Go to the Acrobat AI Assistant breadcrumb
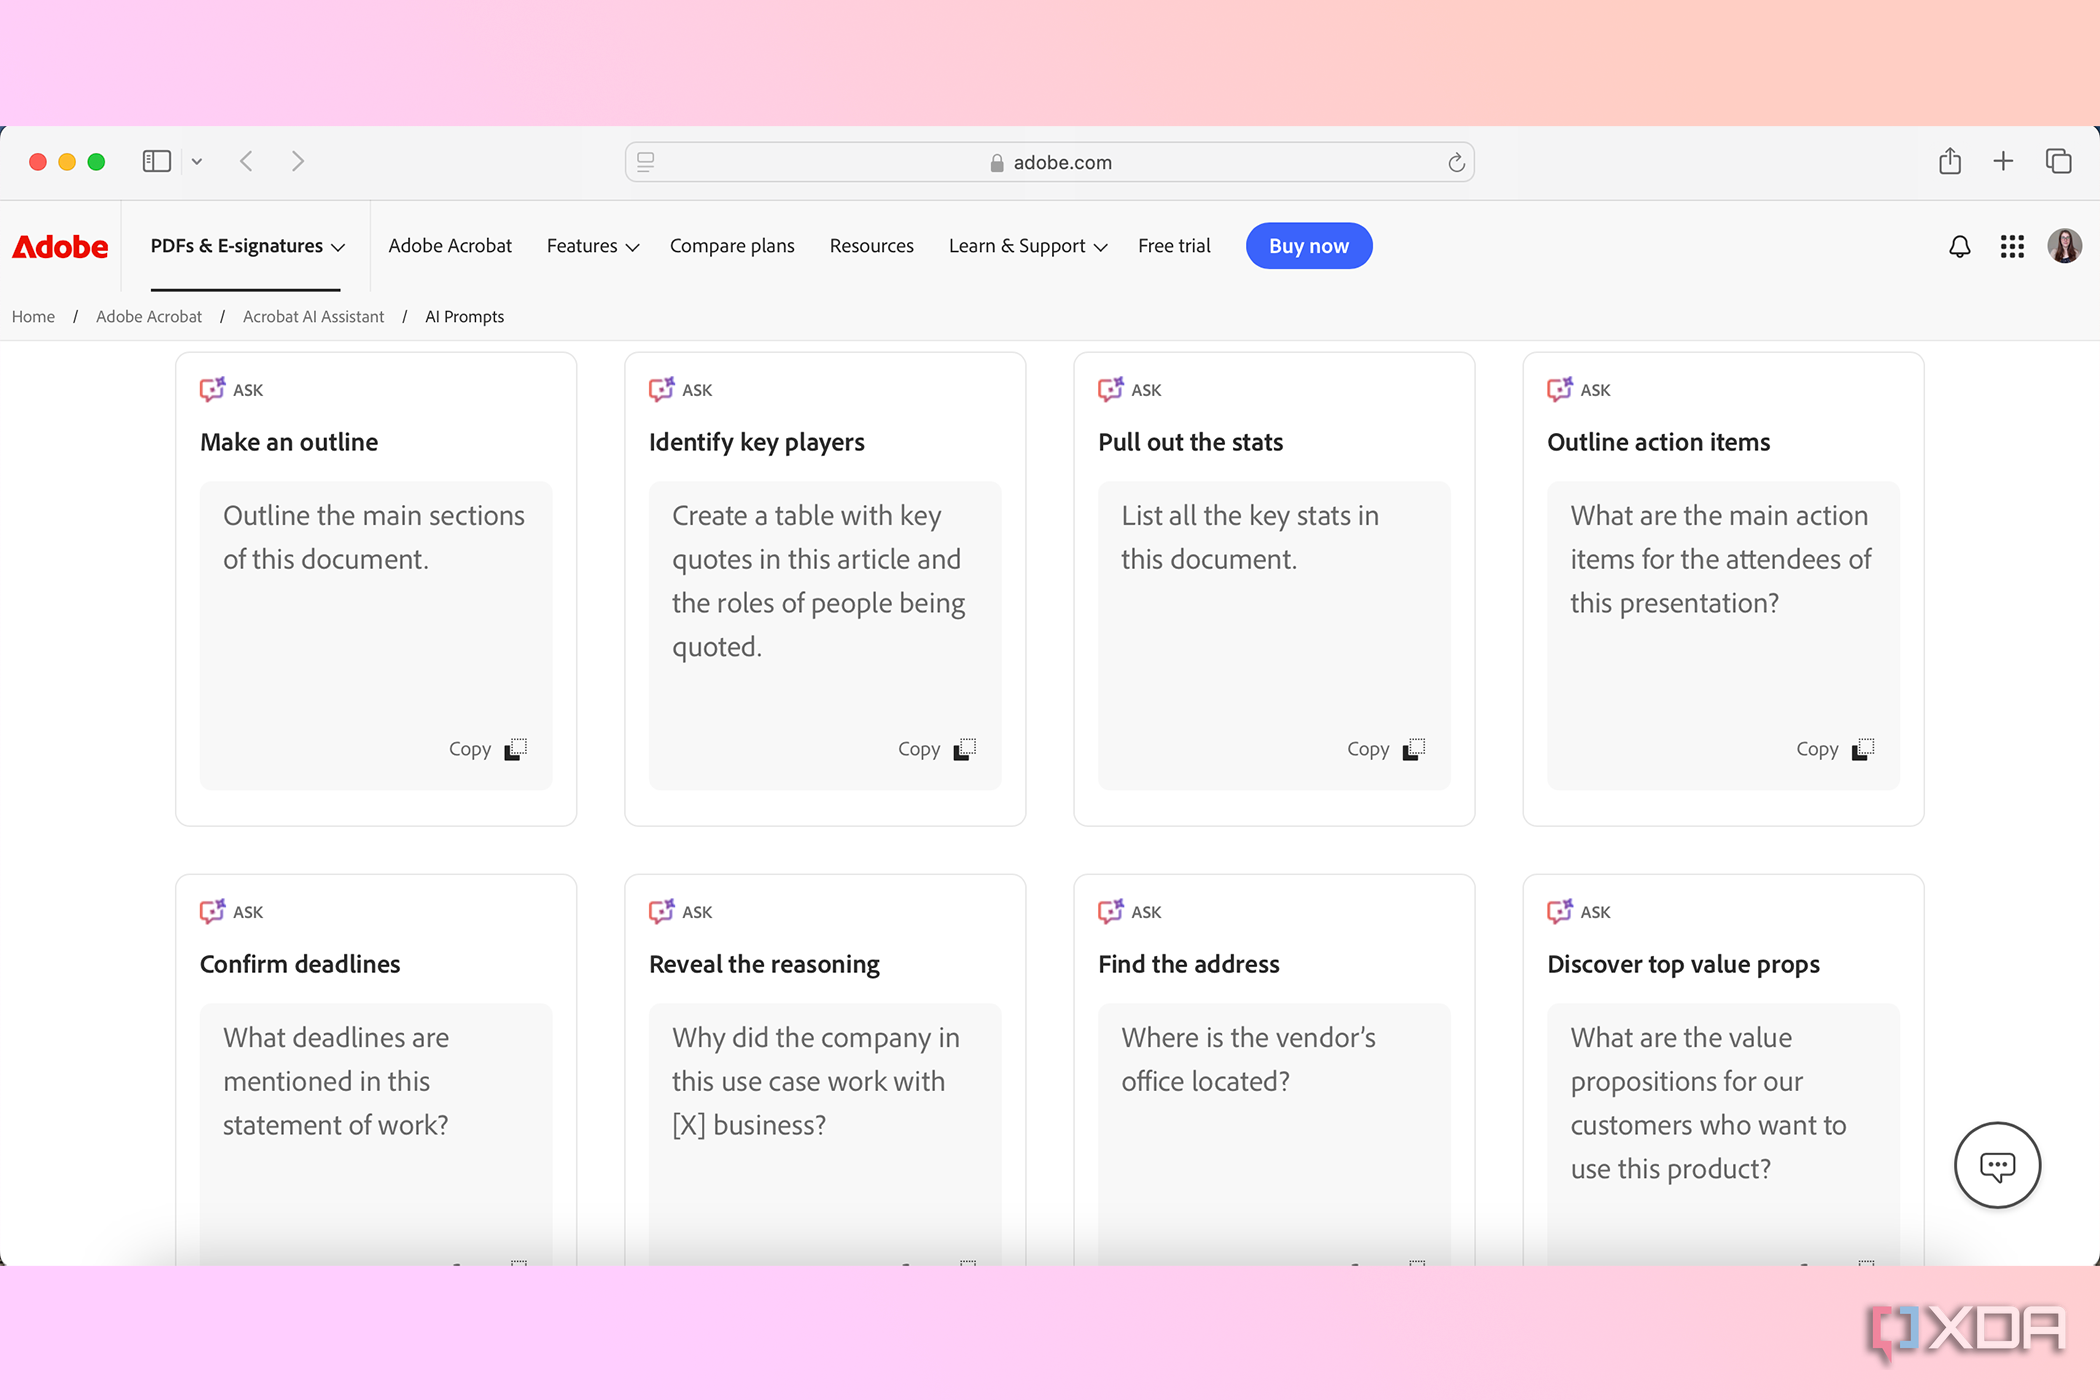 tap(313, 317)
